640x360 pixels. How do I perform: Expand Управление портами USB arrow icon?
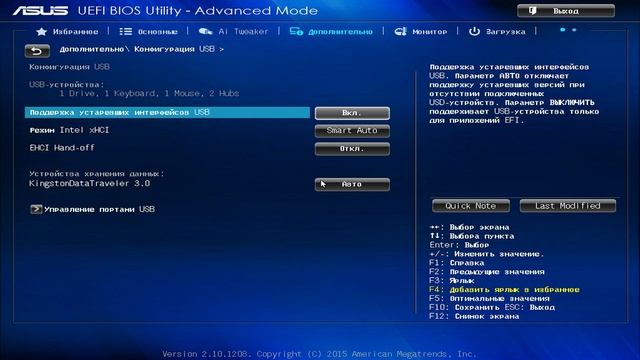(36, 209)
